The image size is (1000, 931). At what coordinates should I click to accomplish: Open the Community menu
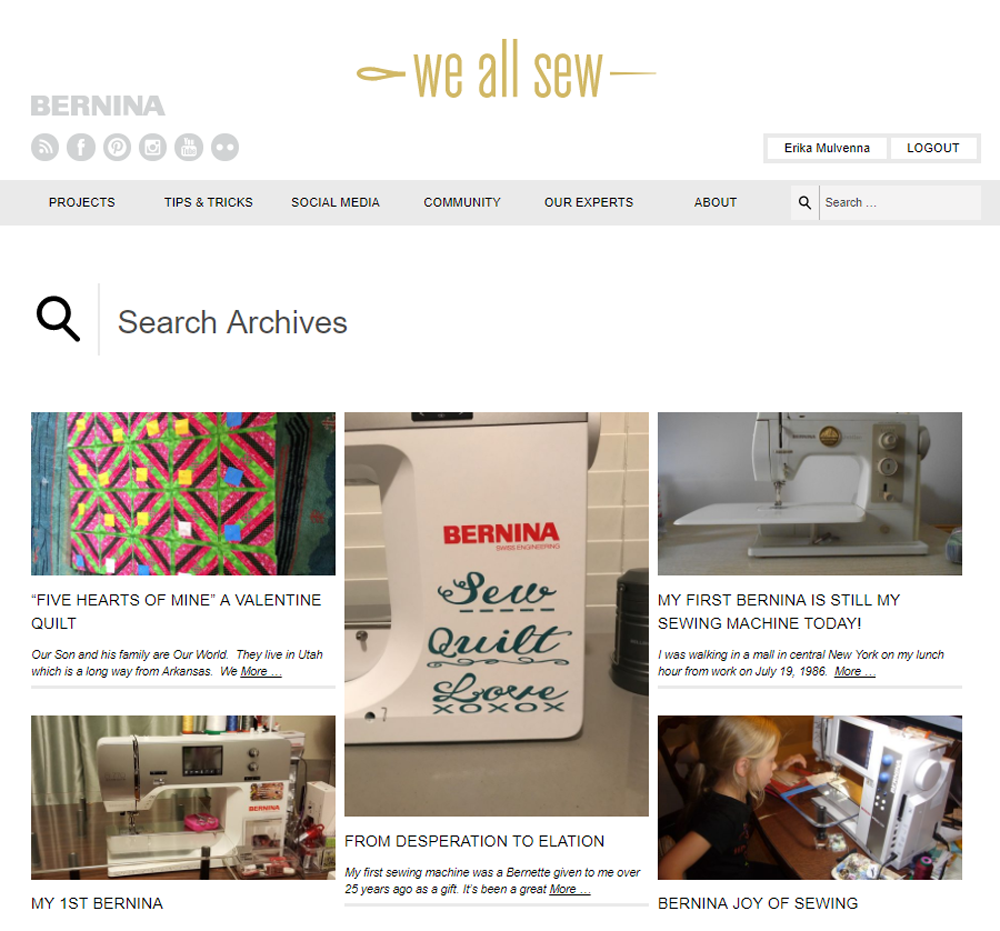pyautogui.click(x=462, y=203)
